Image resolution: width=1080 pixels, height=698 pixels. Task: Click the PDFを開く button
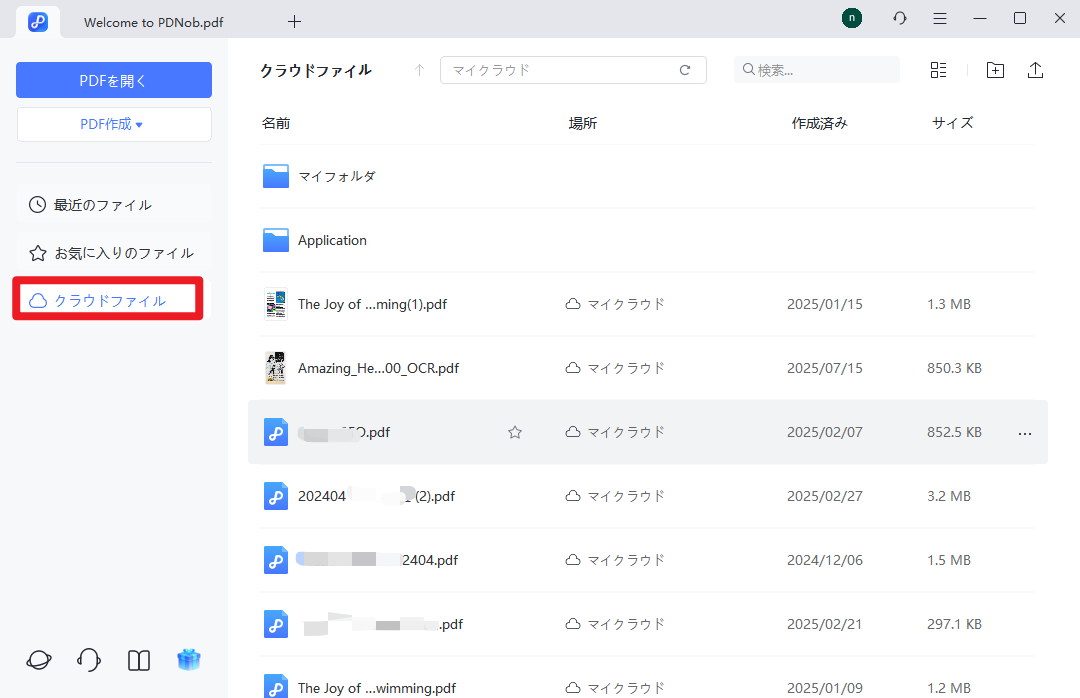pos(113,79)
